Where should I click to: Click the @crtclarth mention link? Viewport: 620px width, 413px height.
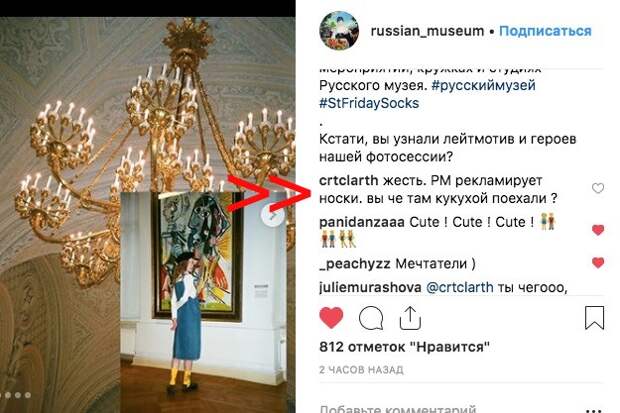click(x=459, y=287)
